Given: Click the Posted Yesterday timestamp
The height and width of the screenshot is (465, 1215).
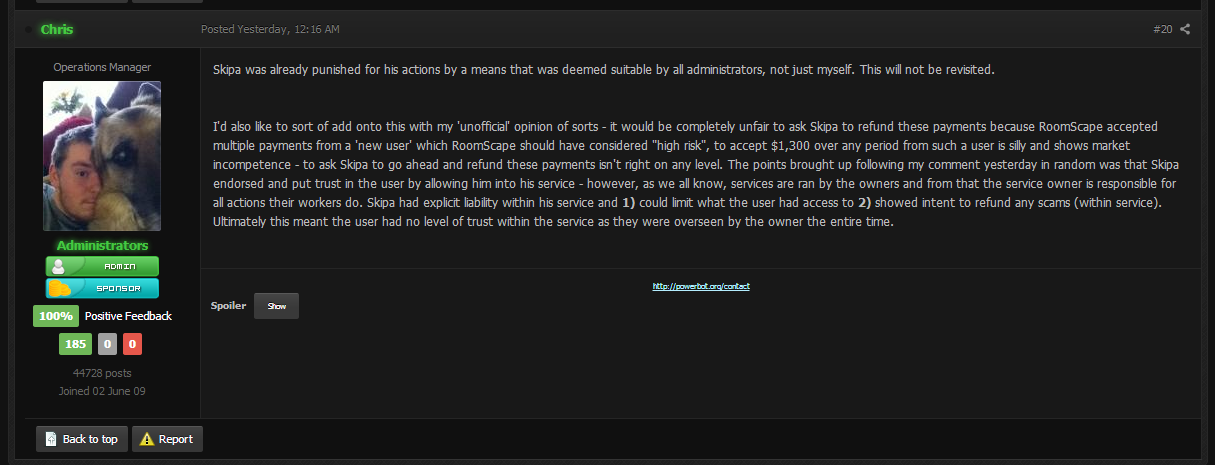Looking at the screenshot, I should coord(270,29).
